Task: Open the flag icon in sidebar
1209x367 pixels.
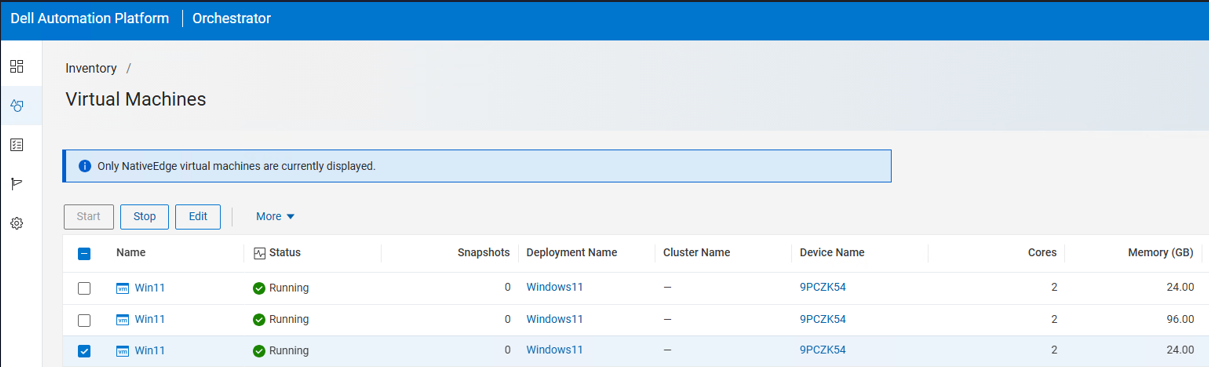Action: point(16,184)
